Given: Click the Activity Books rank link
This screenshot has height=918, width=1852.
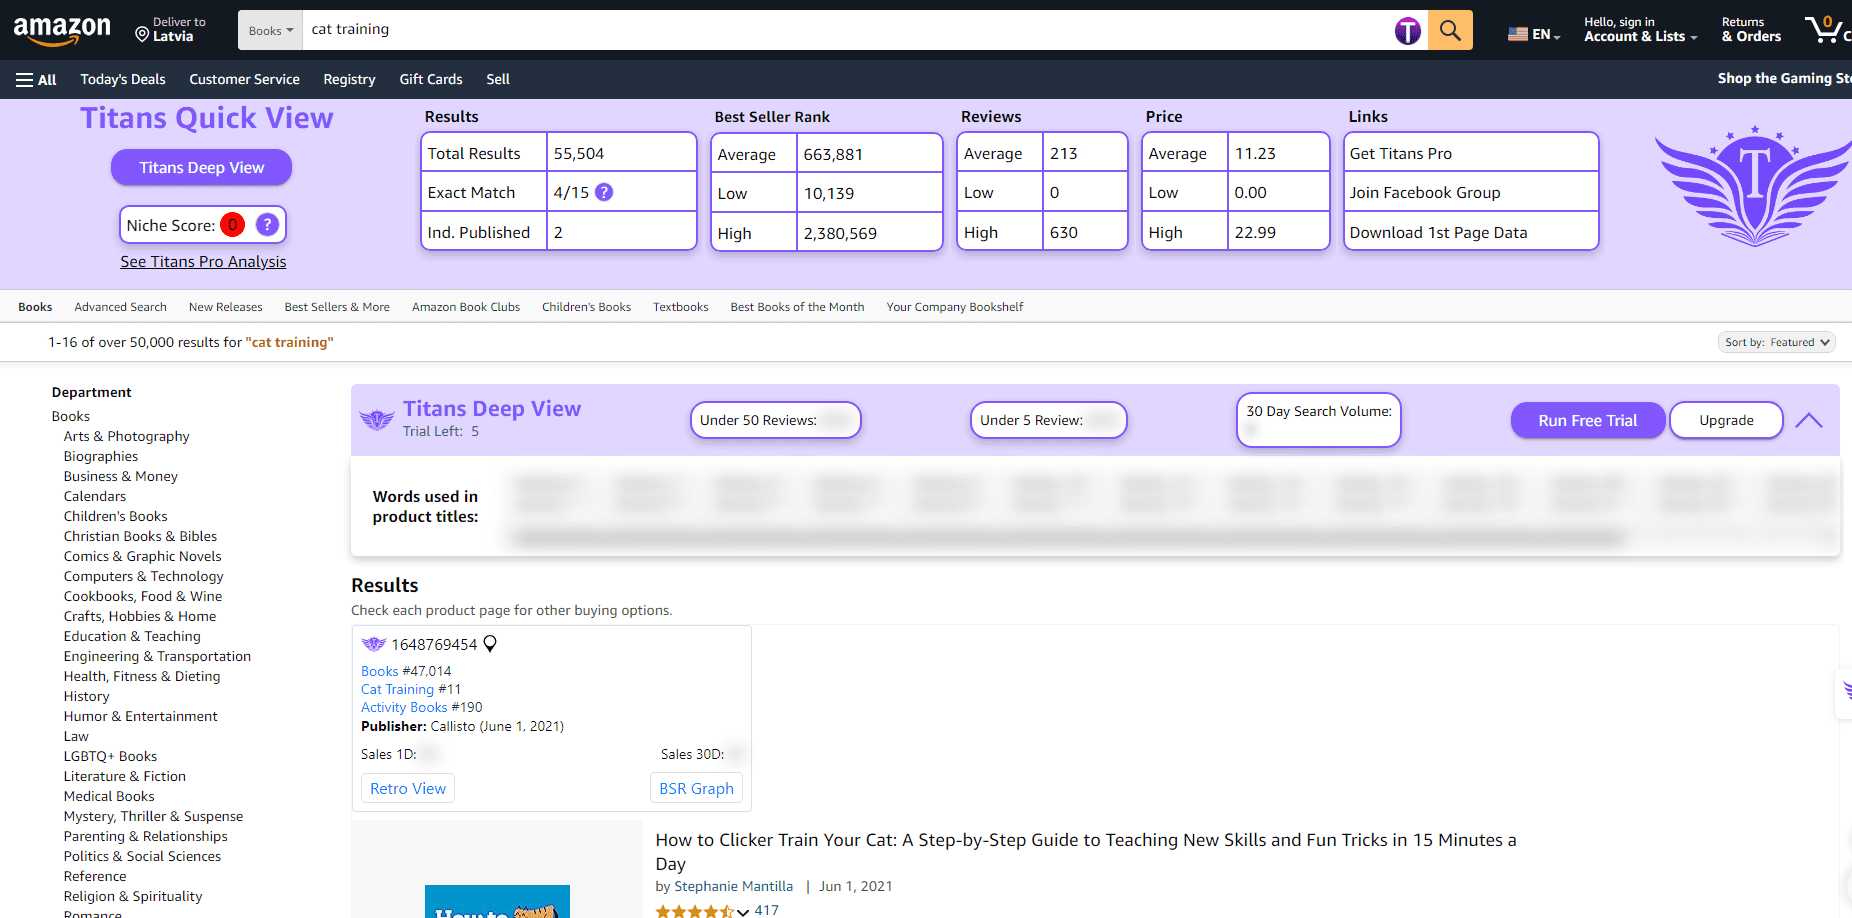Looking at the screenshot, I should (x=404, y=707).
